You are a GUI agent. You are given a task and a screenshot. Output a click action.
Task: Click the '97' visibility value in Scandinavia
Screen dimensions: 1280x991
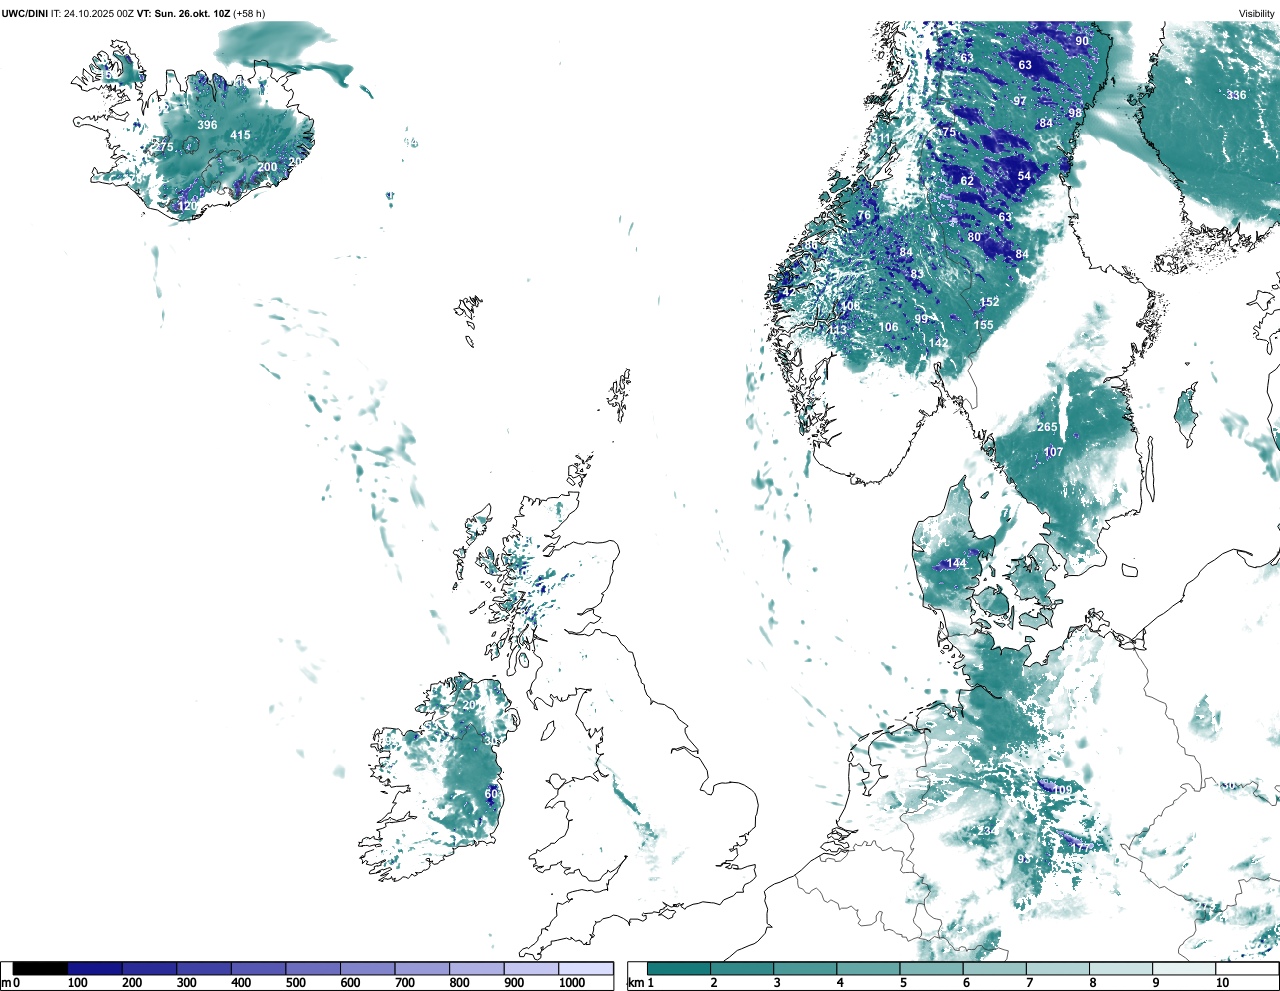tap(1019, 101)
